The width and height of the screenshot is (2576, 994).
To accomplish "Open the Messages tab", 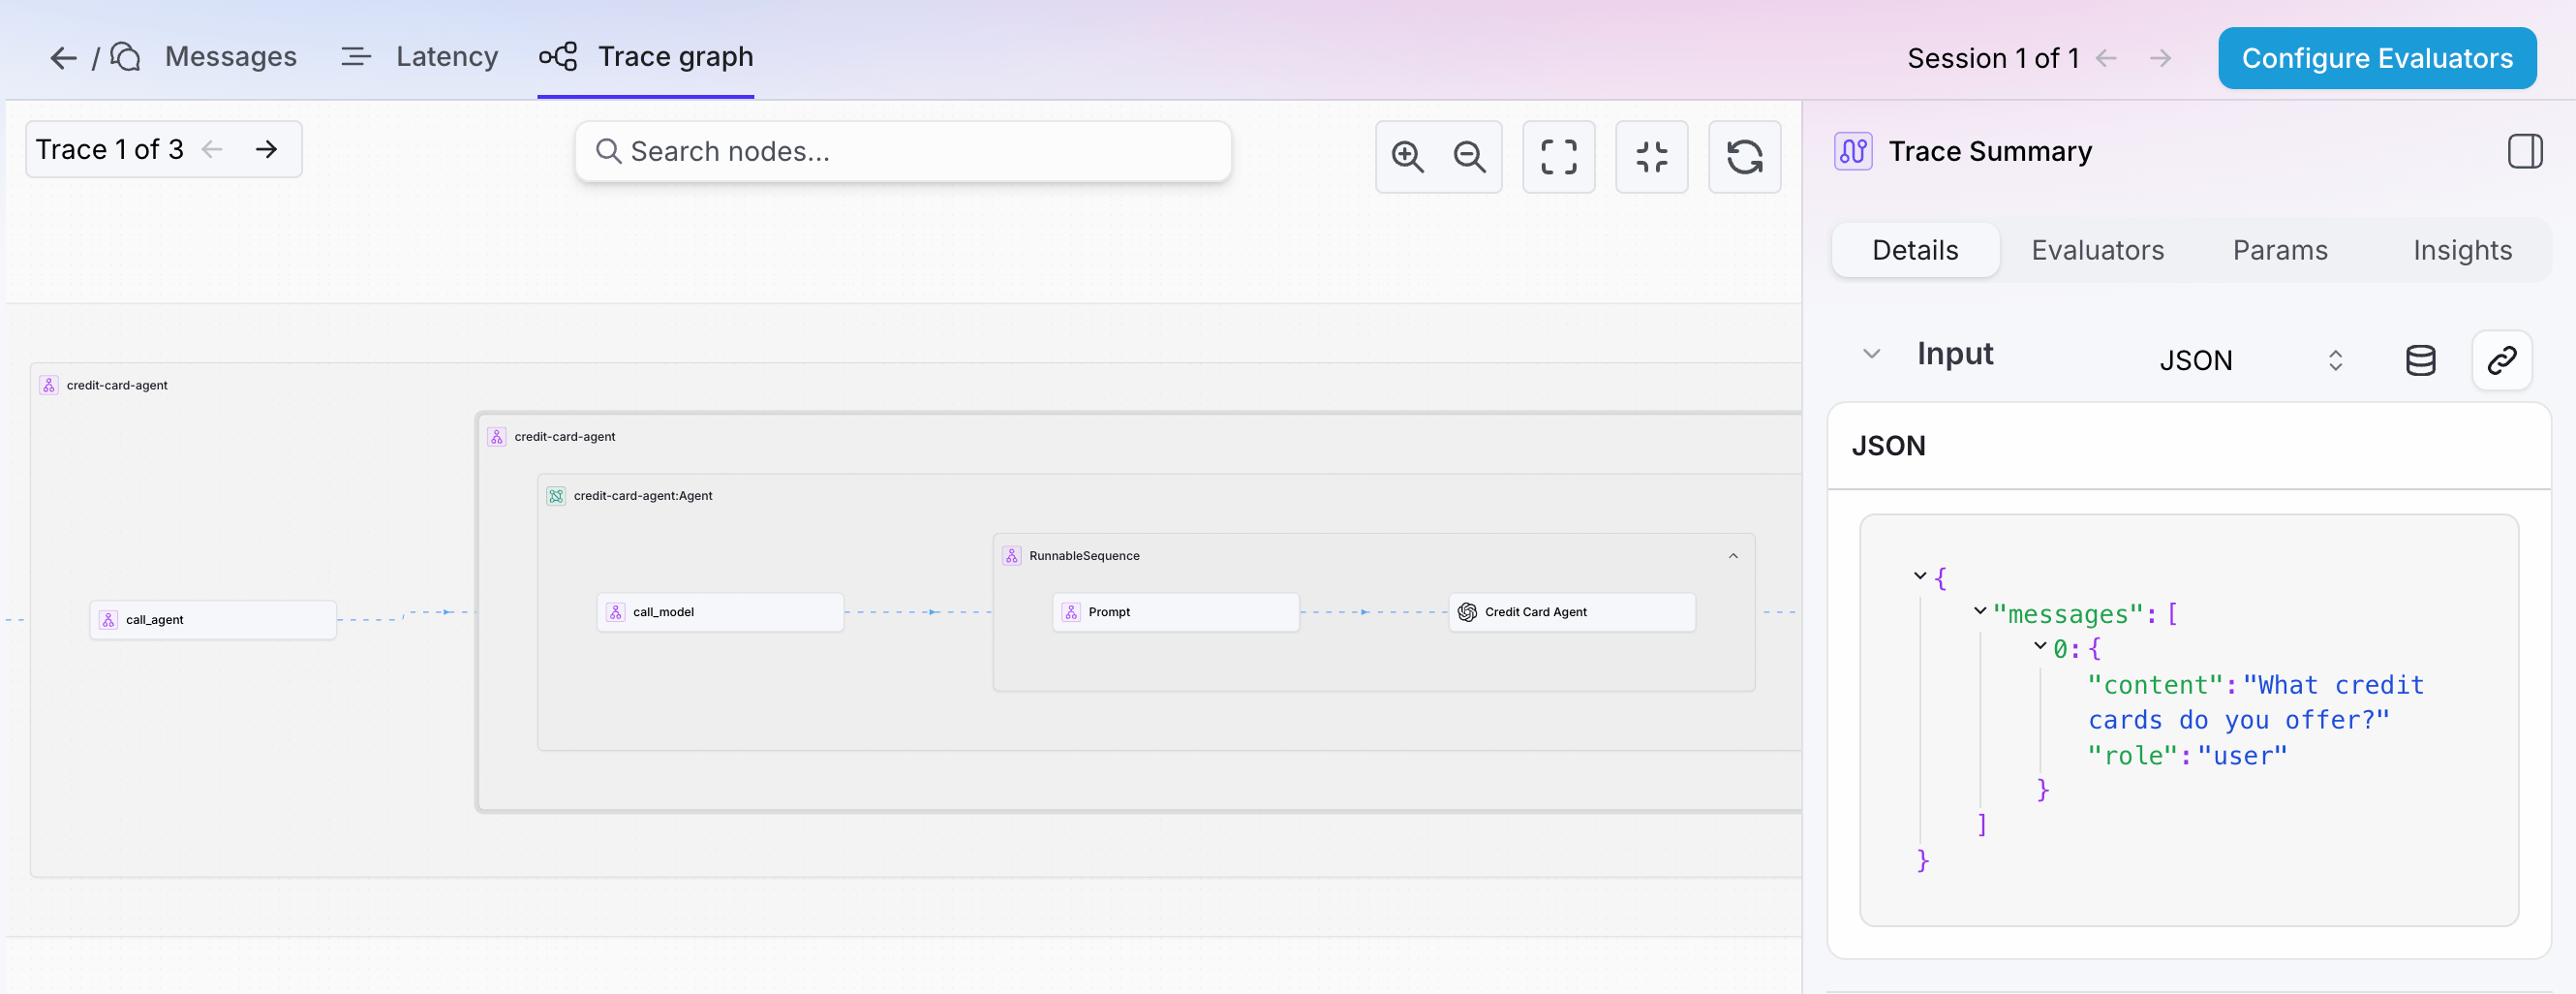I will [x=204, y=57].
